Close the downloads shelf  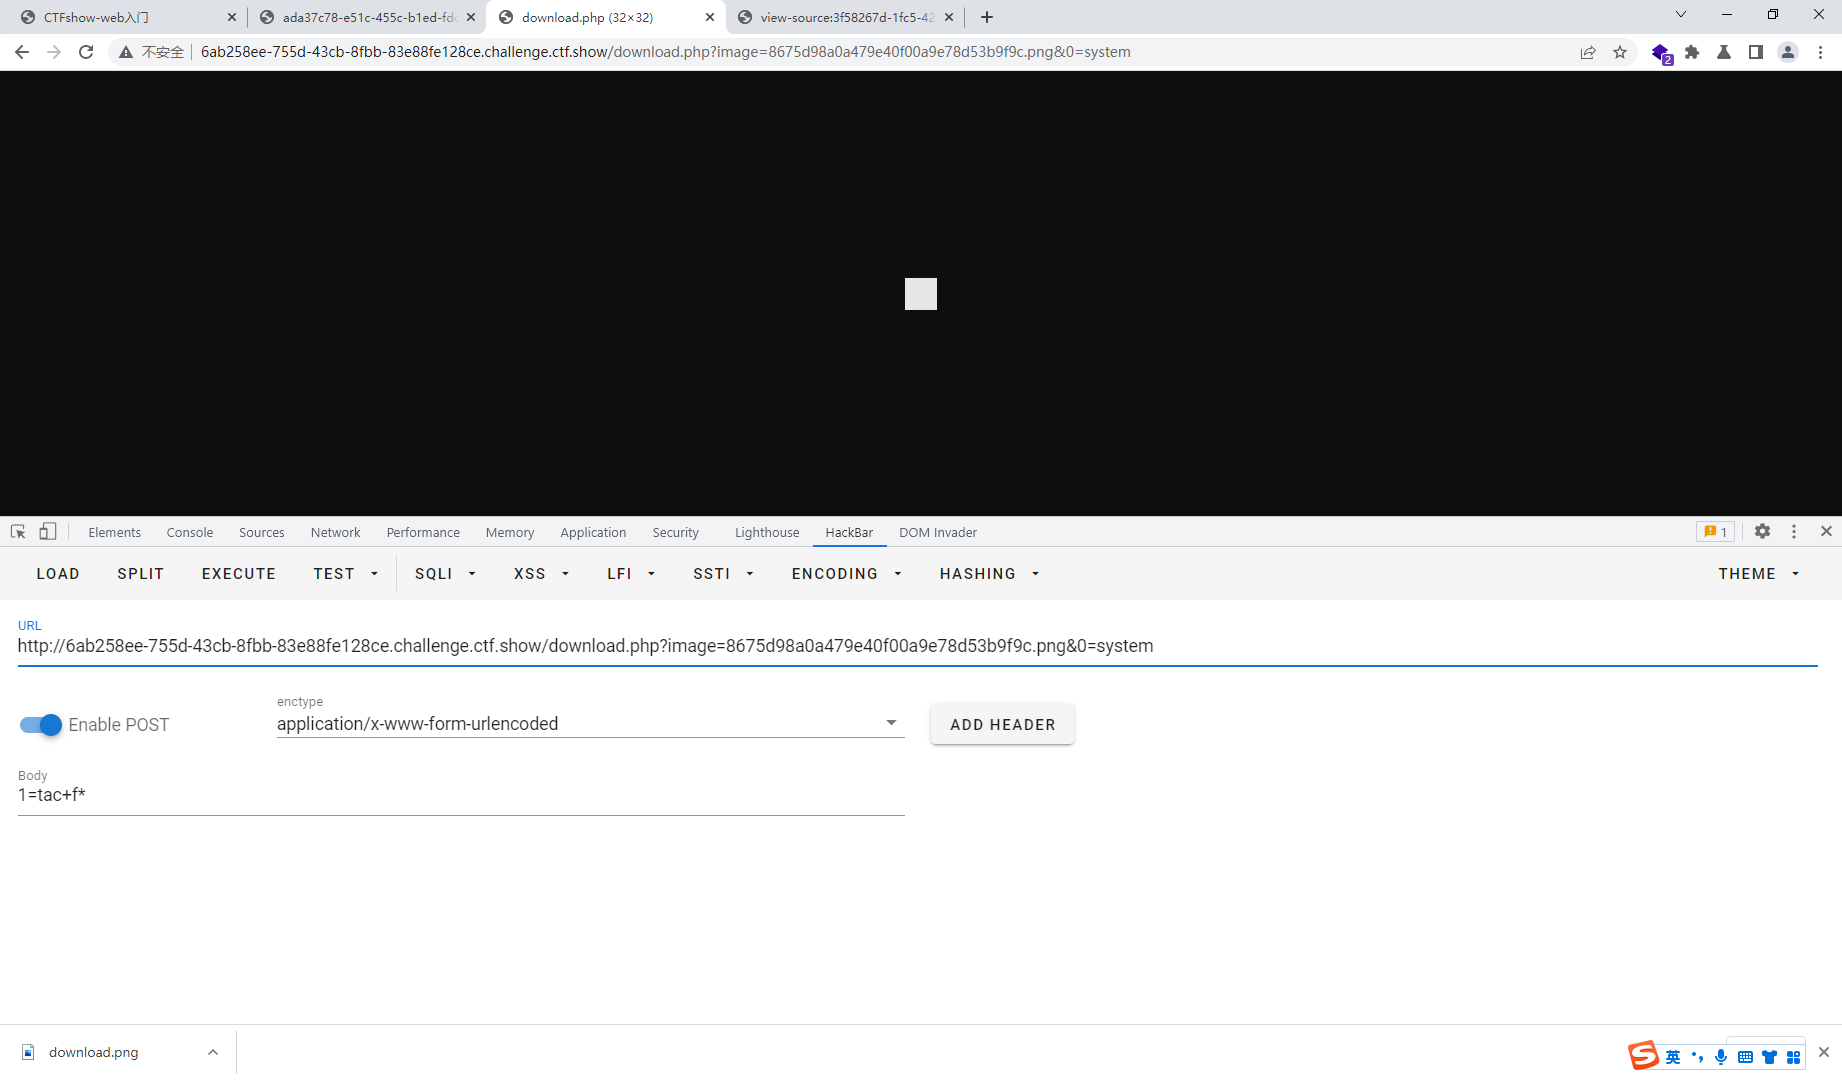click(x=1824, y=1052)
